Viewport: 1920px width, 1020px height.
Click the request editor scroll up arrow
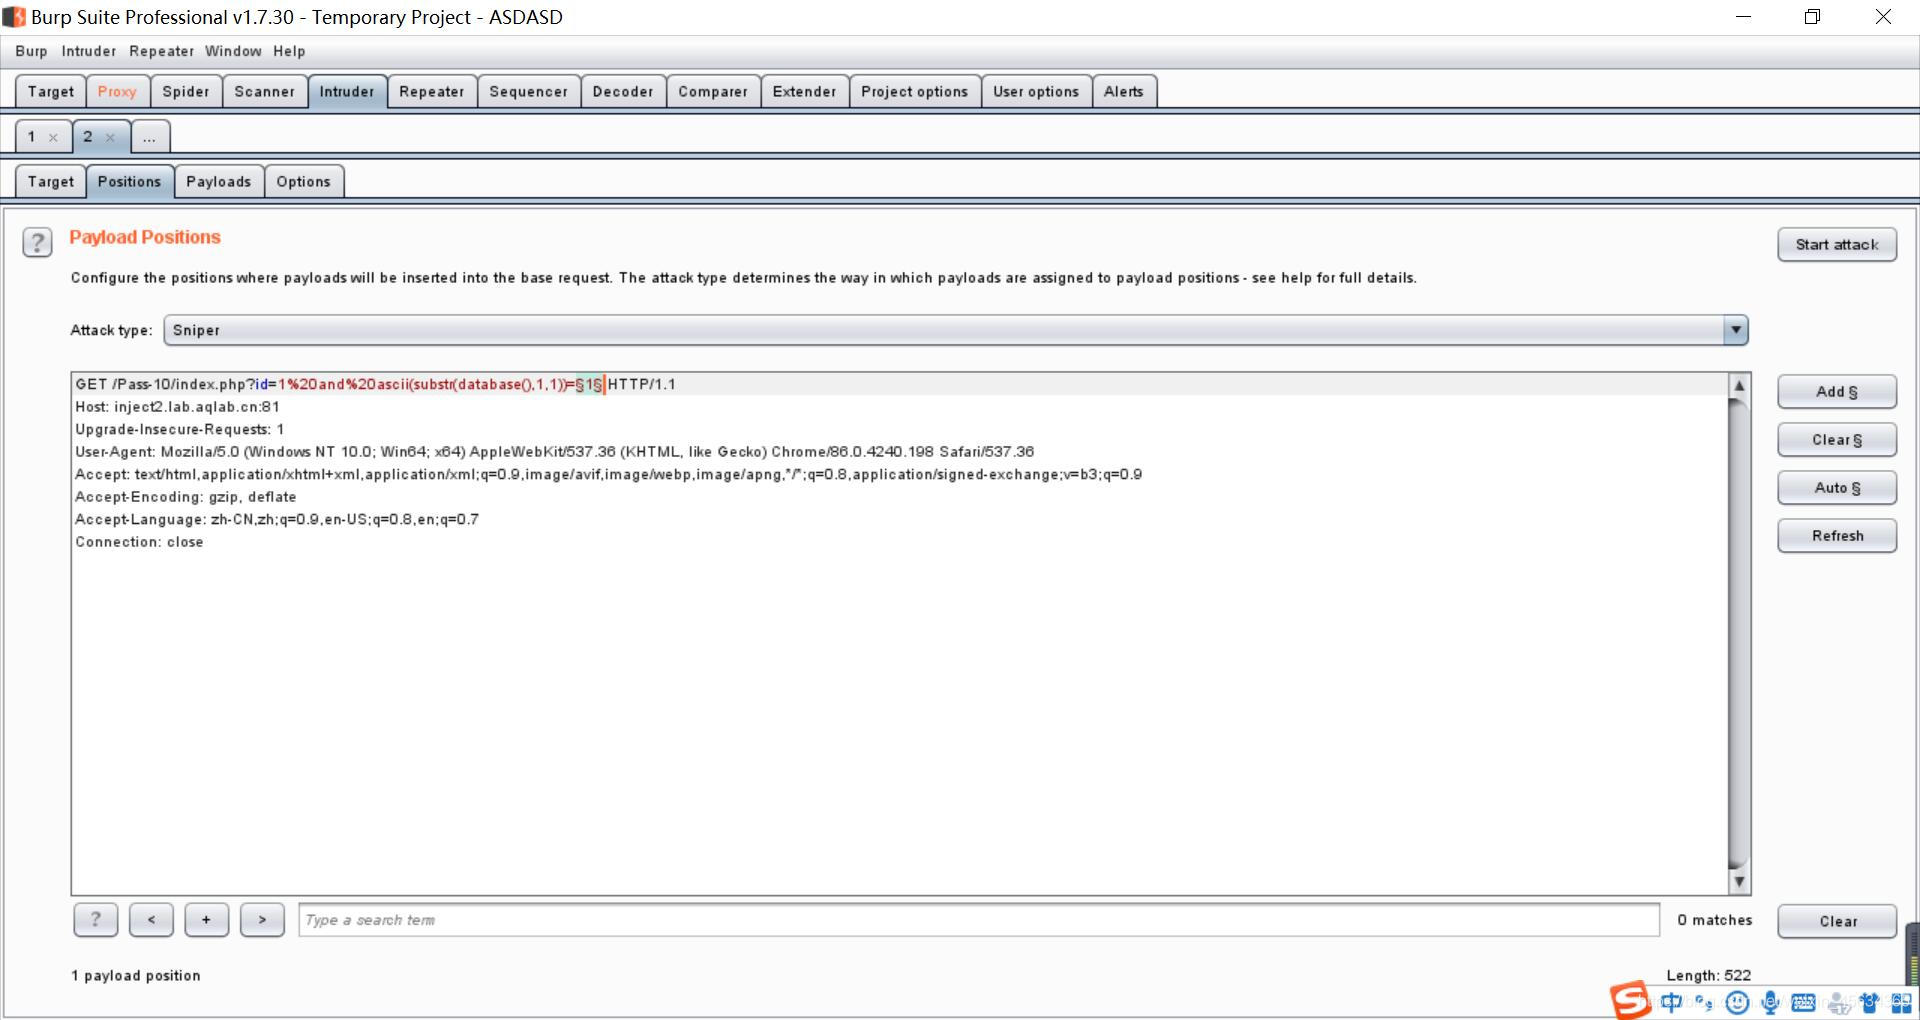click(1740, 386)
